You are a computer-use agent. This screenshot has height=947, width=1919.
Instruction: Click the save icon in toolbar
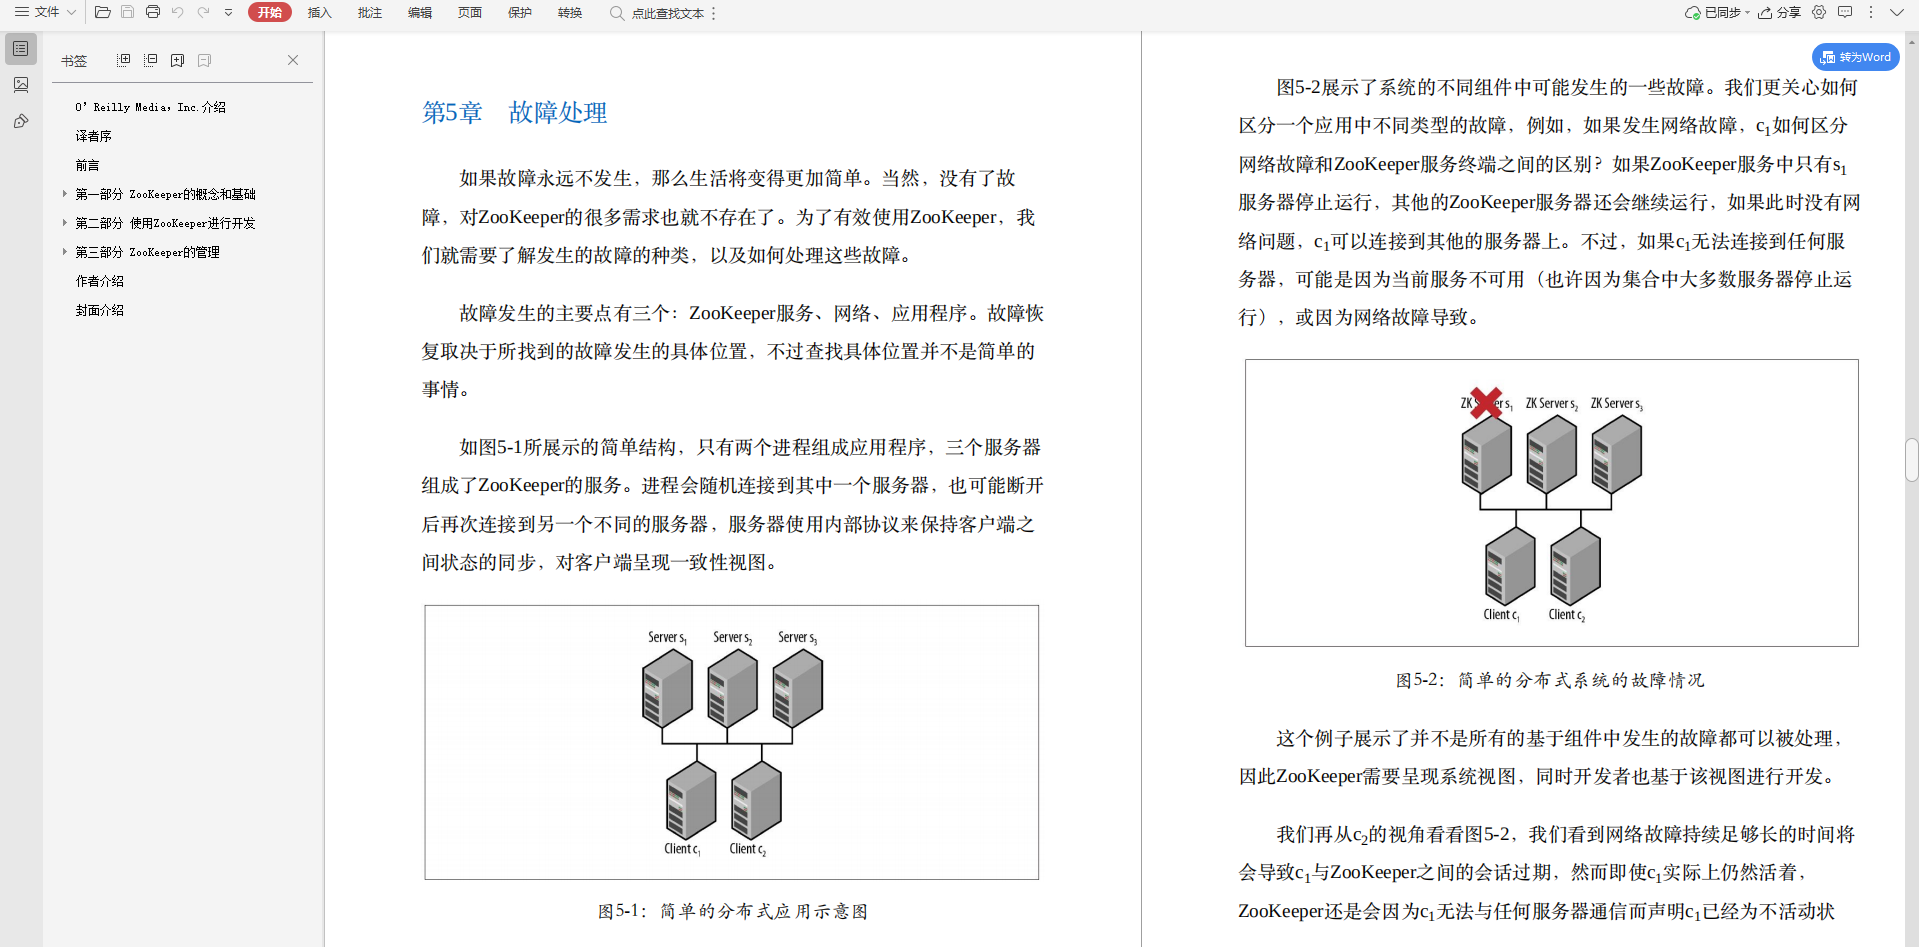(127, 12)
